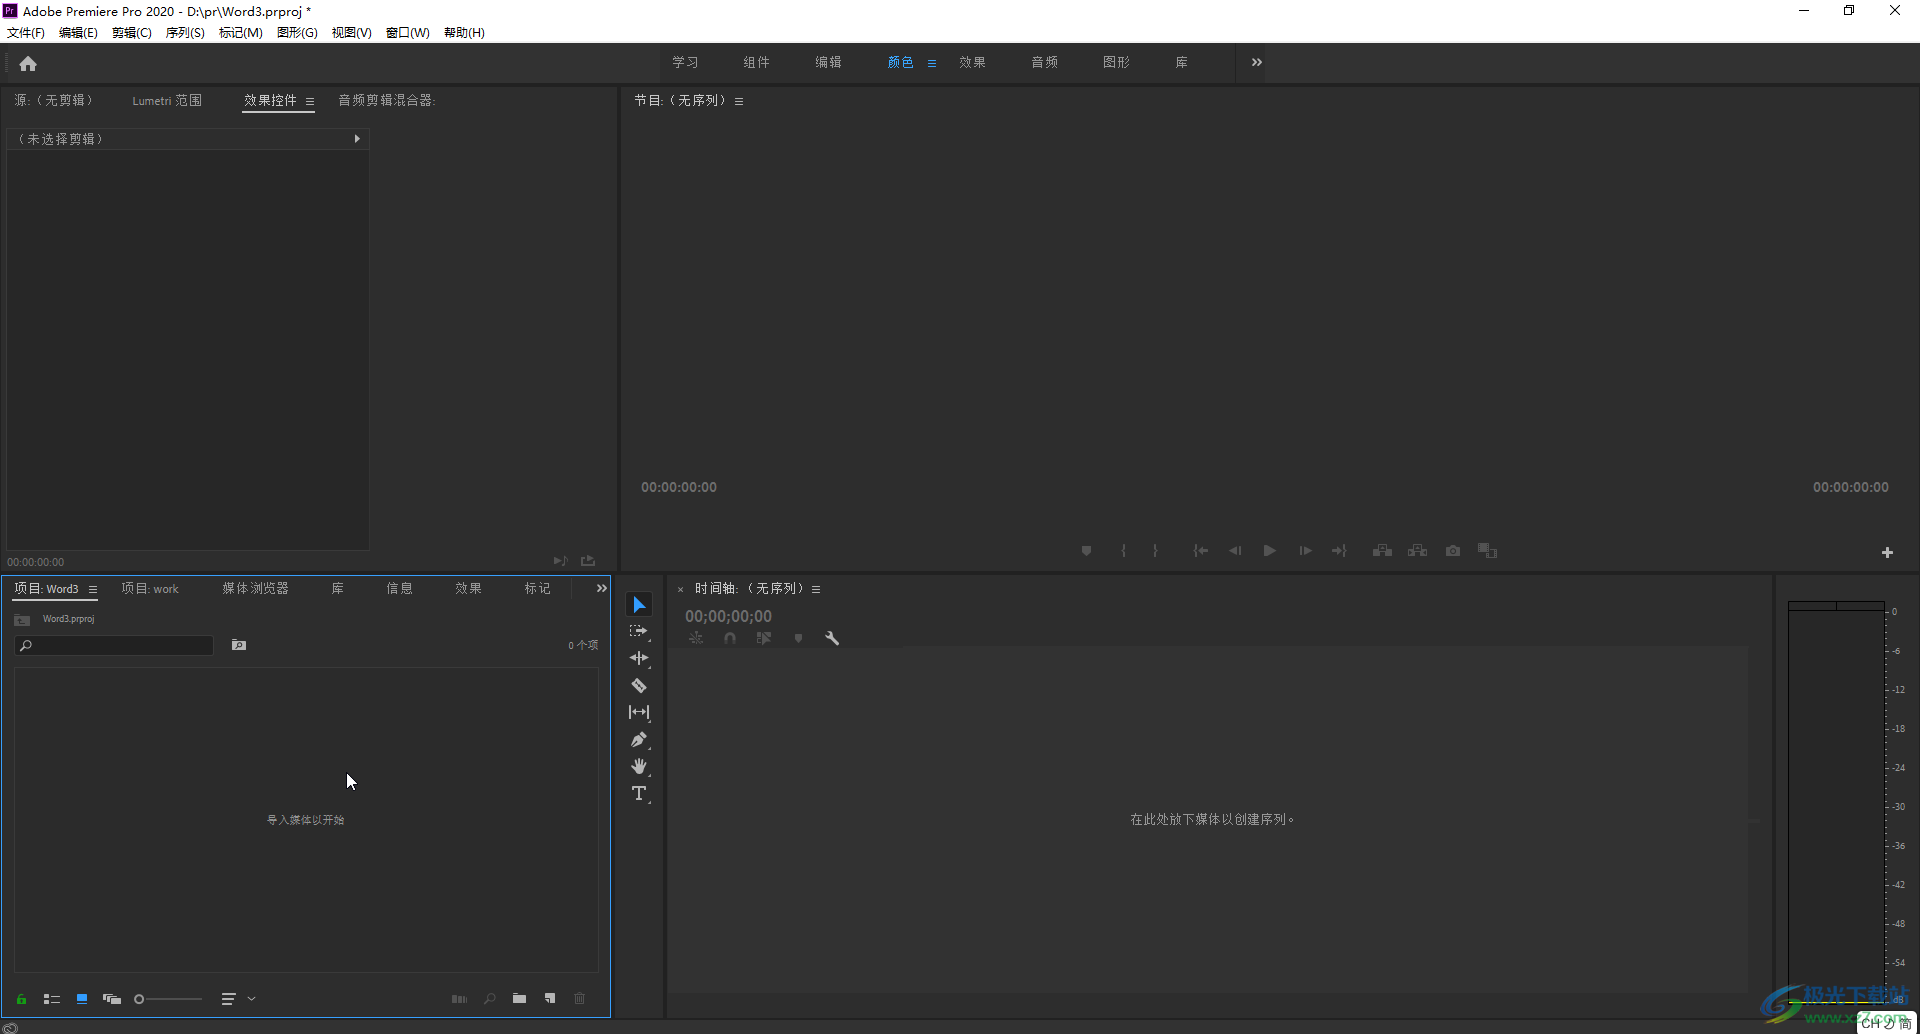Select the Razor tool
Image resolution: width=1920 pixels, height=1034 pixels.
click(639, 686)
